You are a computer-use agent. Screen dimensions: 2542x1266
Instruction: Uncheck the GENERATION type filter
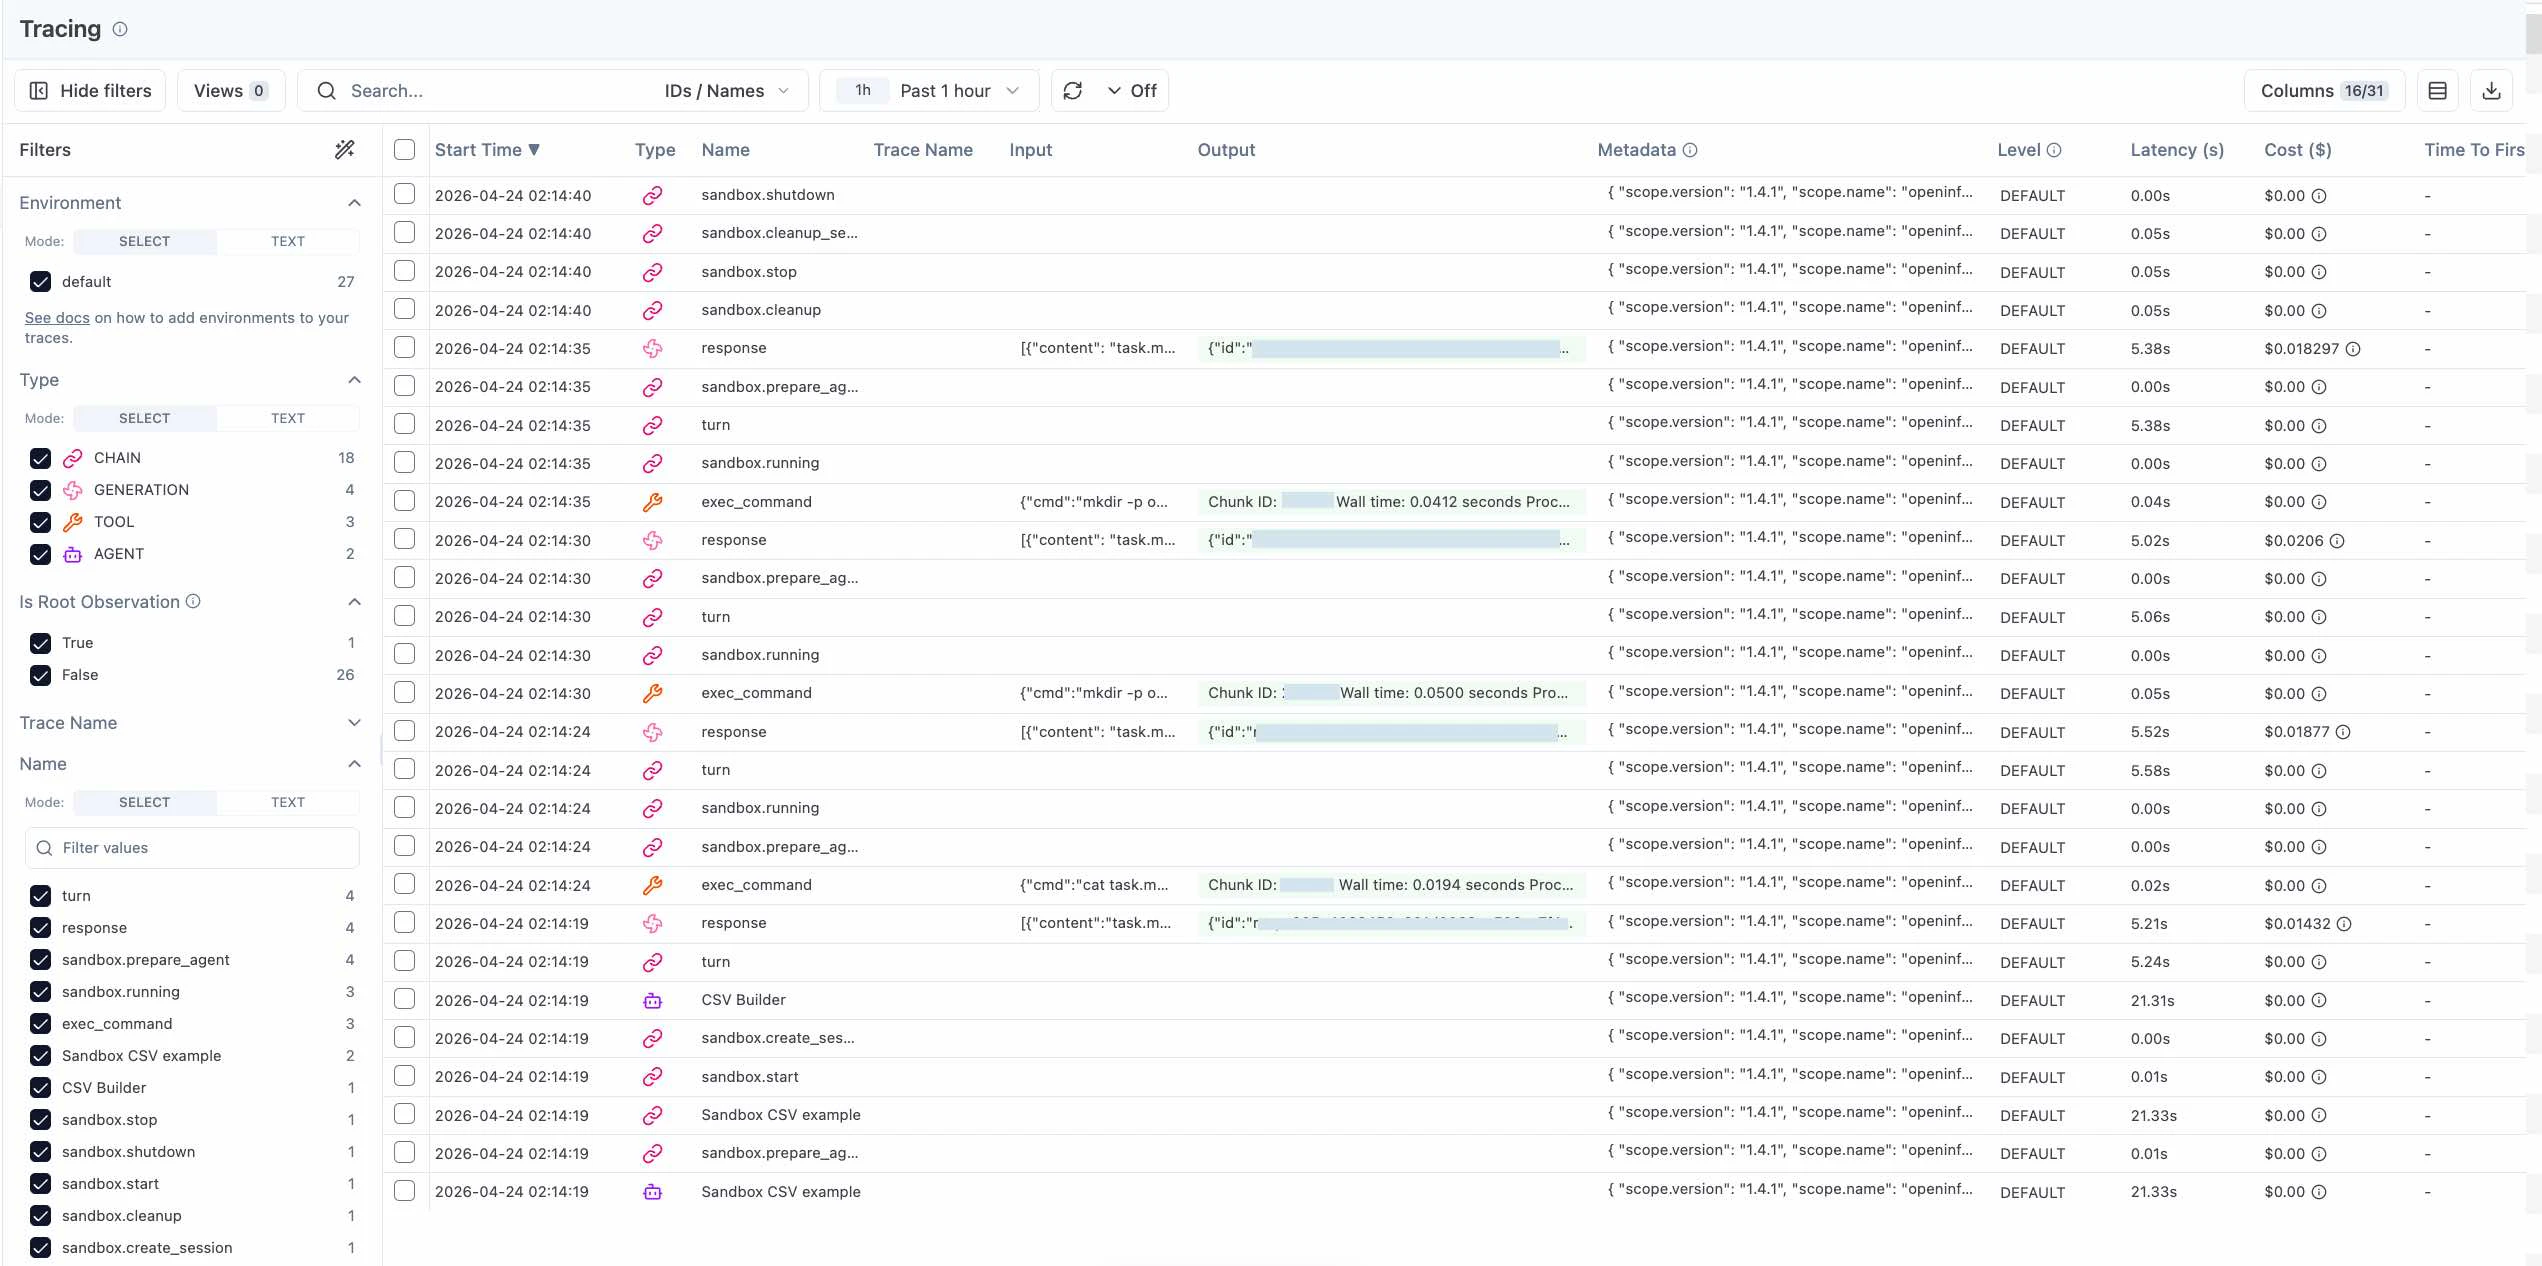40,490
